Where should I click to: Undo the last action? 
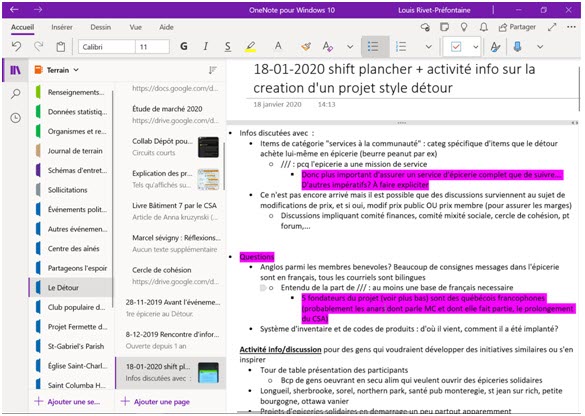16,47
